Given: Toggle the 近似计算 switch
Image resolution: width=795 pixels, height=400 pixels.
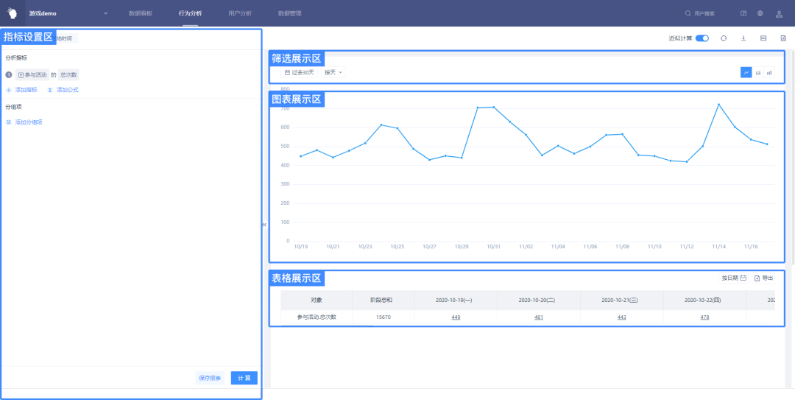Looking at the screenshot, I should pos(702,38).
